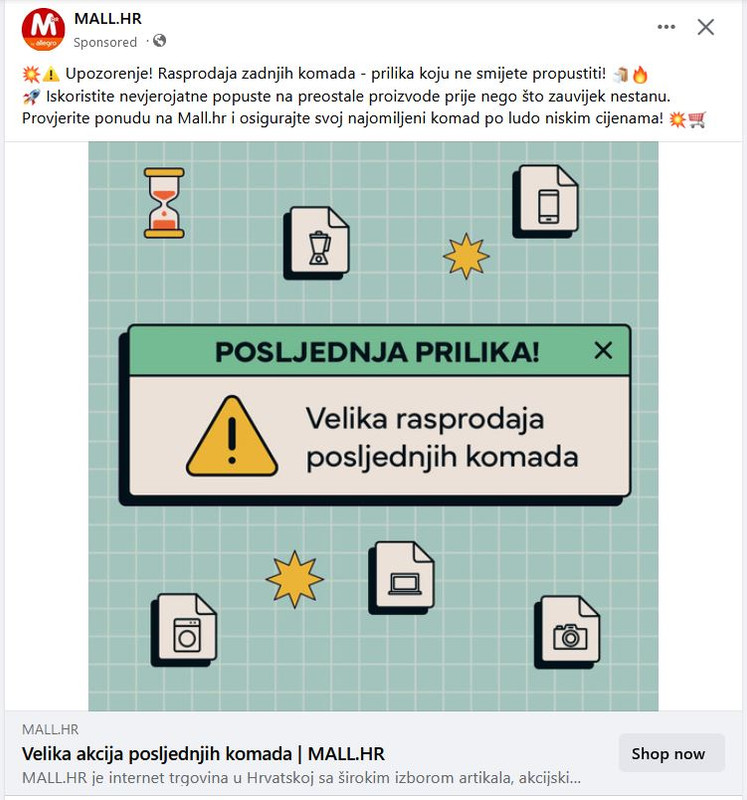
Task: Click the laptop document icon
Action: (402, 578)
